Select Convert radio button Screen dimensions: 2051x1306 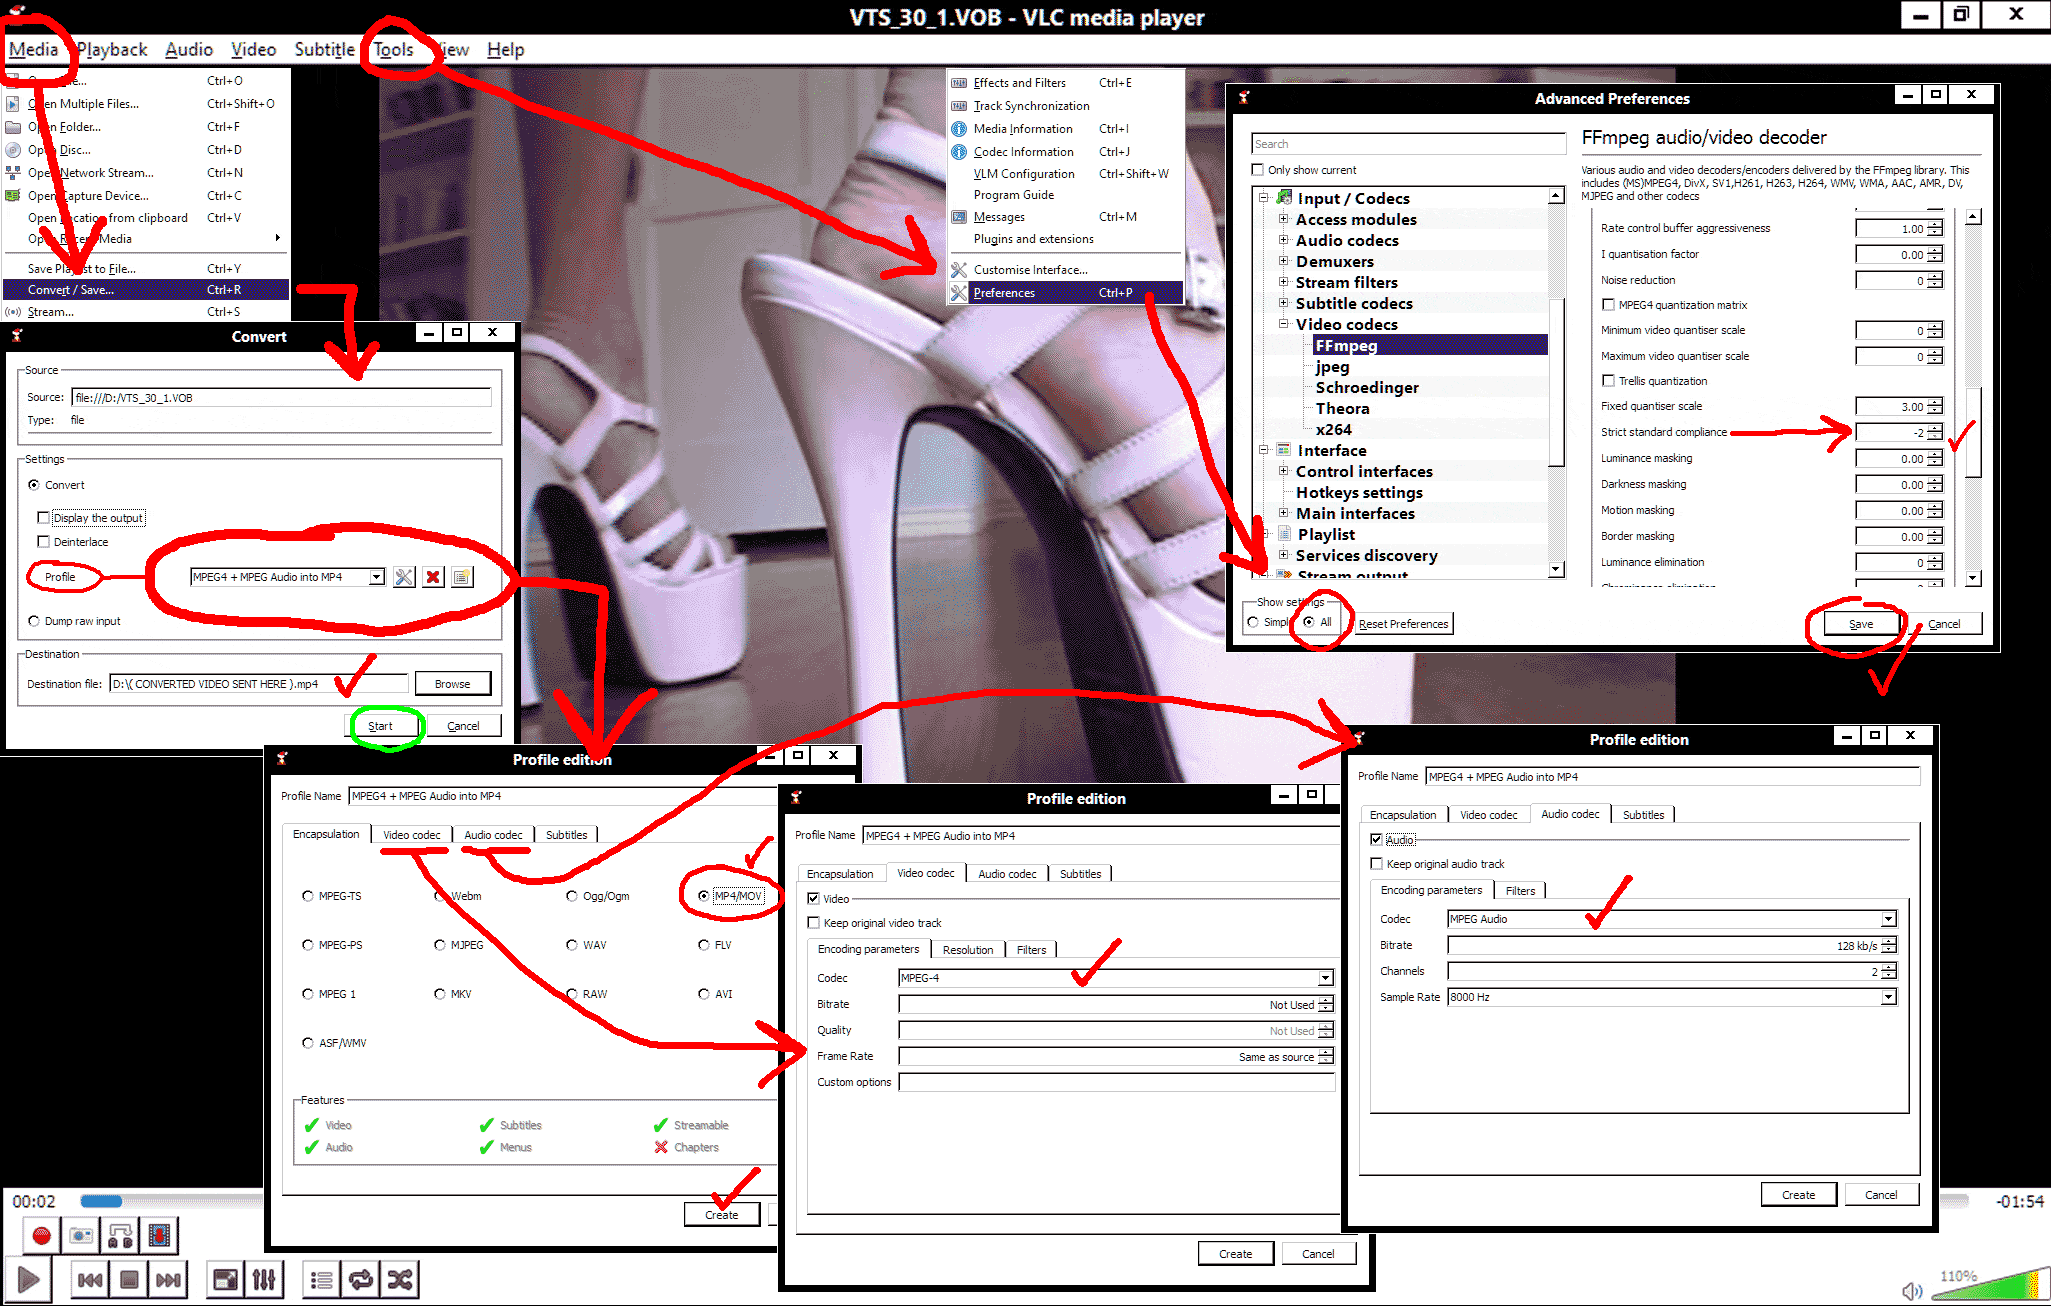(34, 485)
